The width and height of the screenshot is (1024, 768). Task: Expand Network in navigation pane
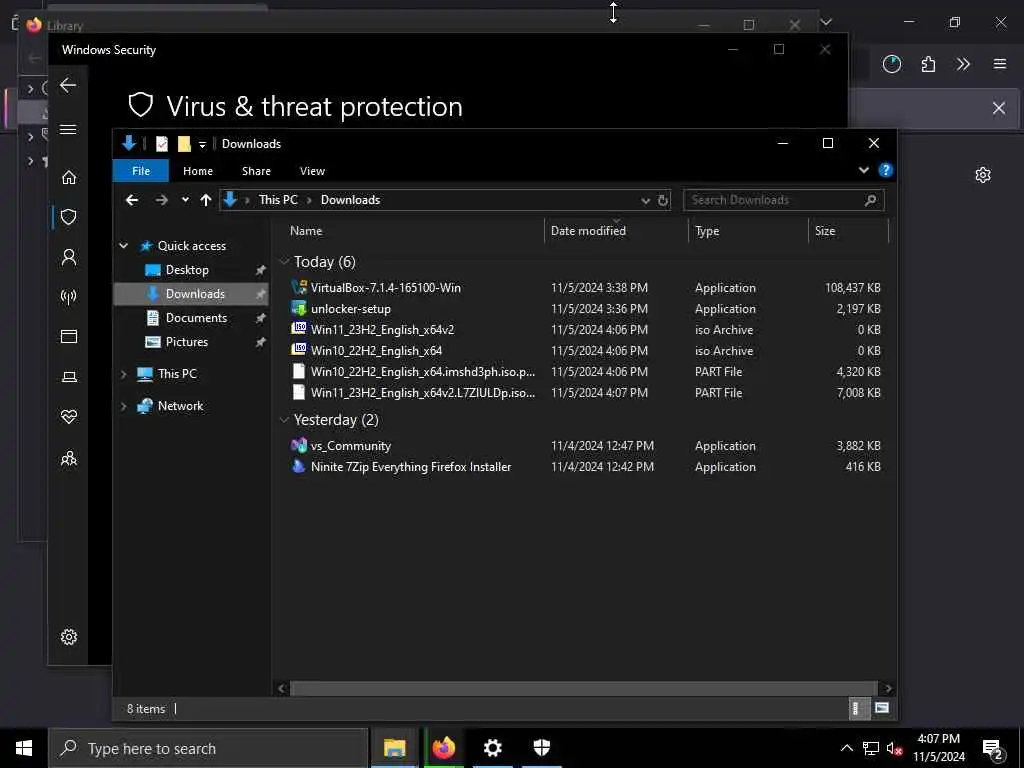(x=123, y=406)
